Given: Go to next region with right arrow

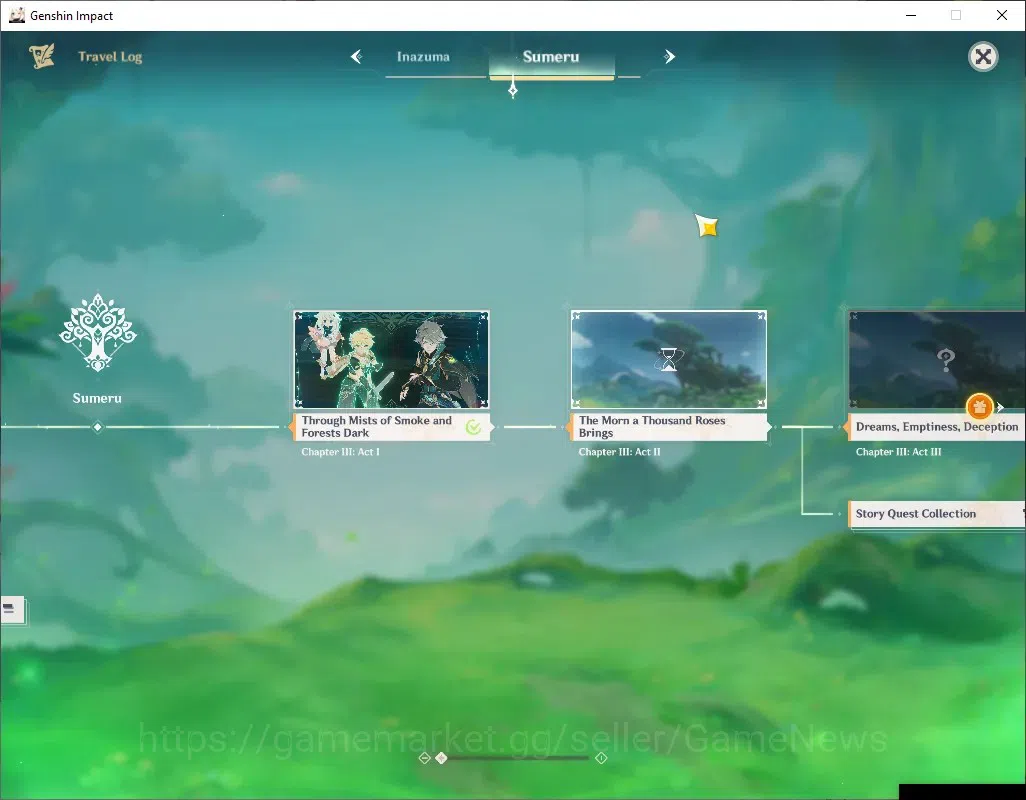Looking at the screenshot, I should [x=669, y=57].
